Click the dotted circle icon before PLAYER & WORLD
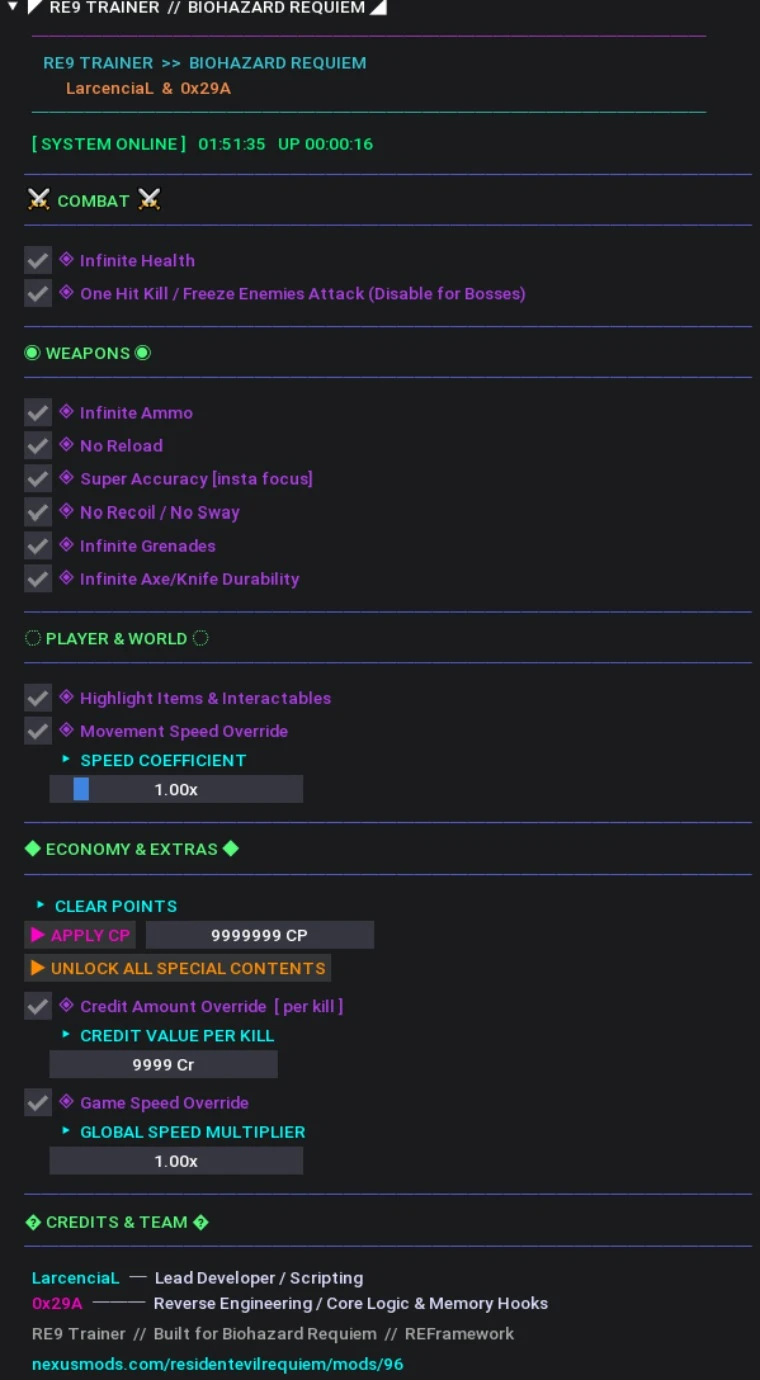The height and width of the screenshot is (1380, 760). point(32,638)
